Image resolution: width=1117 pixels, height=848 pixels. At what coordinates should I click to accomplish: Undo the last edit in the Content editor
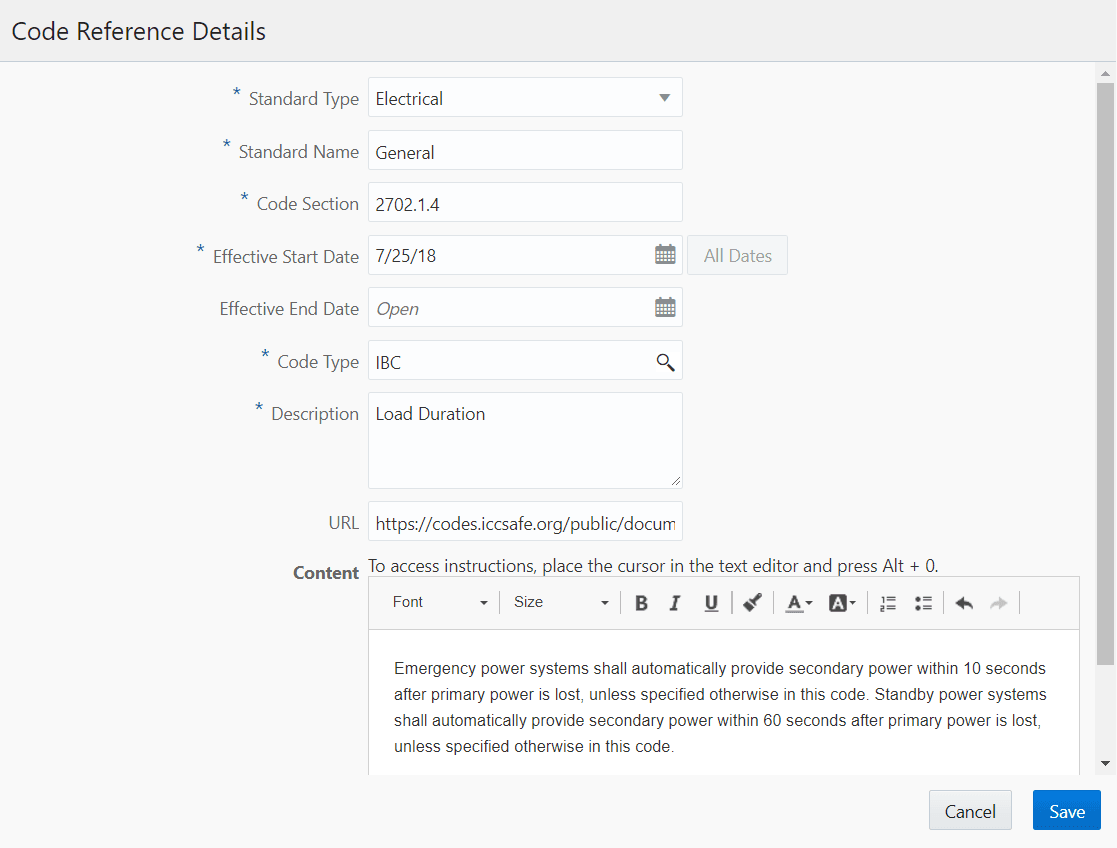963,602
